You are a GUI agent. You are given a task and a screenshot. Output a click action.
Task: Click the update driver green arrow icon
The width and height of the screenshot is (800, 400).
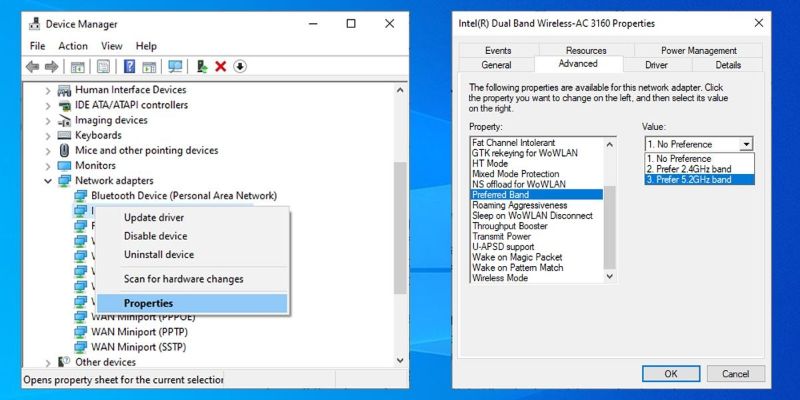click(x=202, y=67)
